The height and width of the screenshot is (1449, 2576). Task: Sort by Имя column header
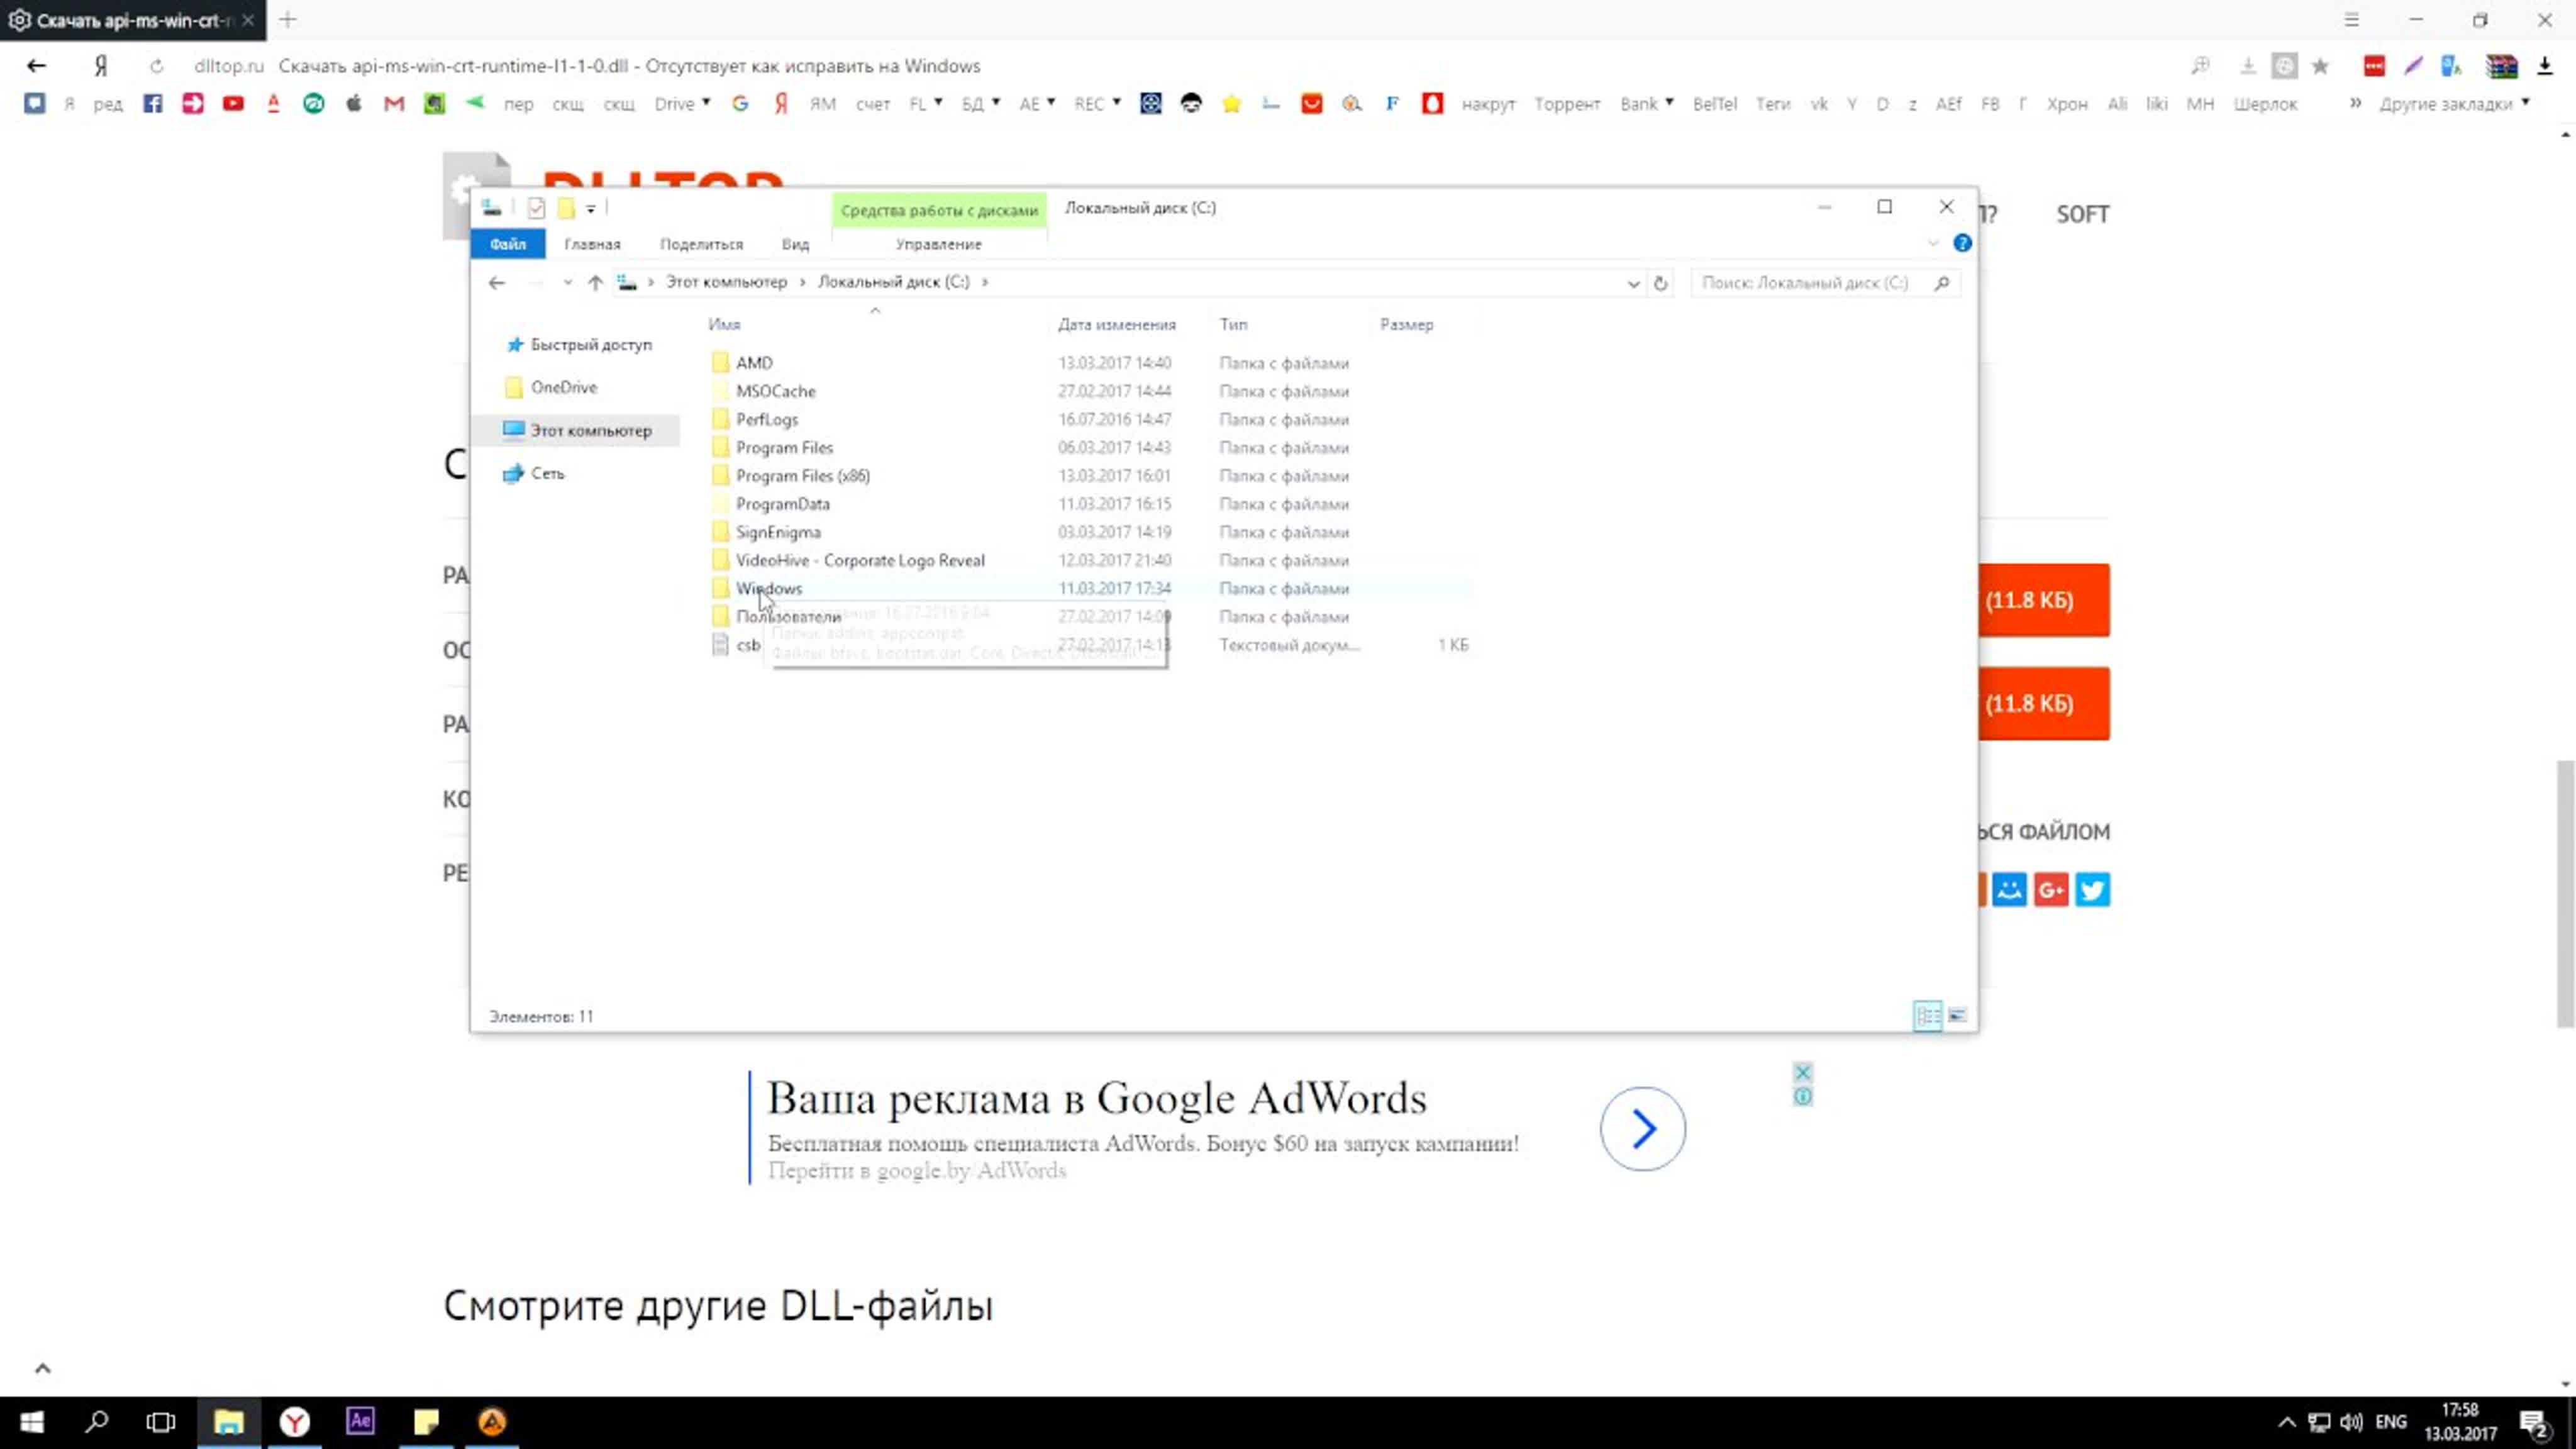point(724,324)
